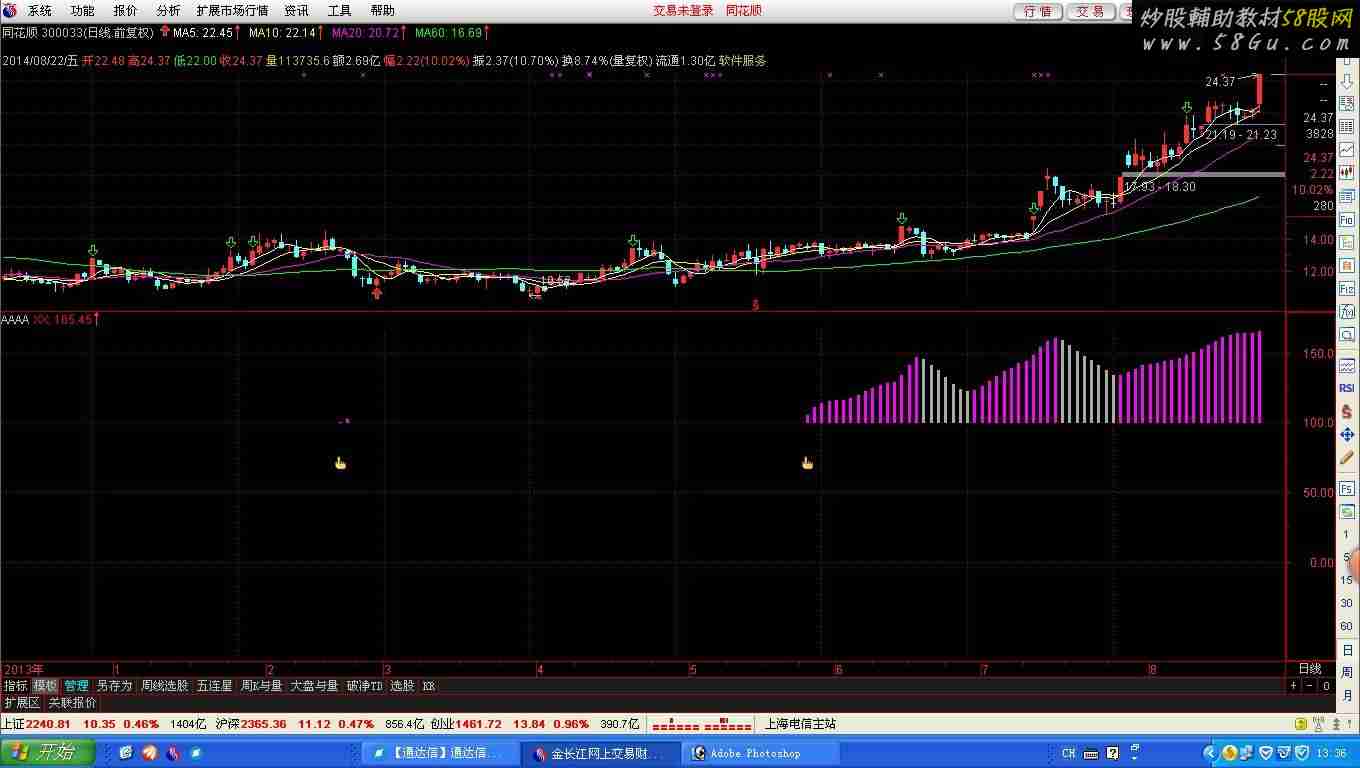Switch to monthly period 月 button
Screen dimensions: 1360x768
pos(1347,695)
